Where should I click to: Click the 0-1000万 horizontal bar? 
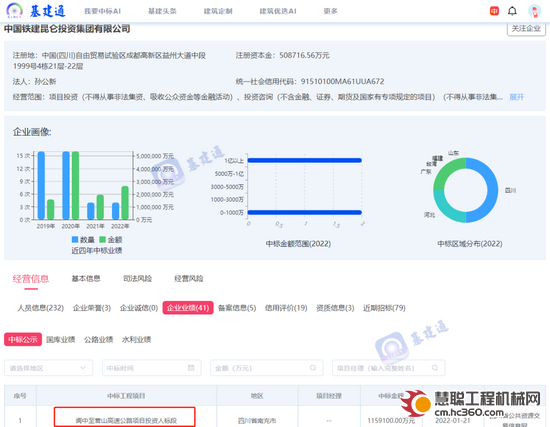pyautogui.click(x=304, y=212)
